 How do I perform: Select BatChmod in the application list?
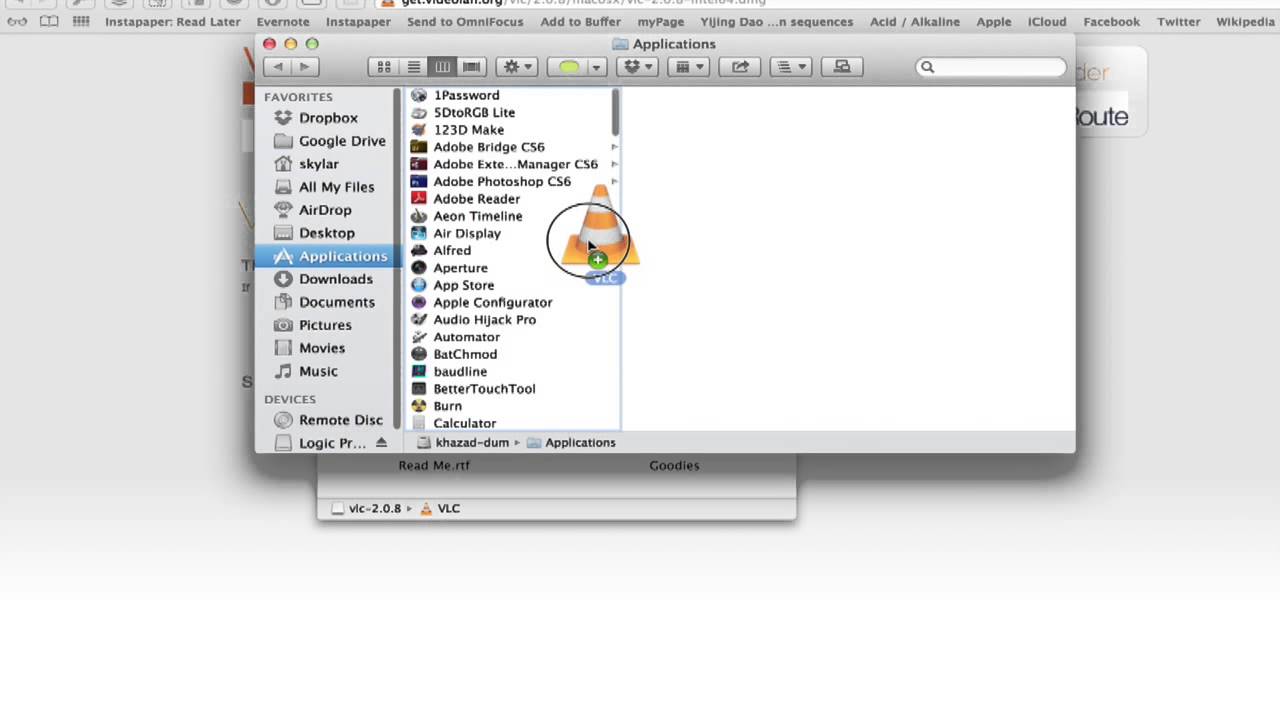(465, 354)
